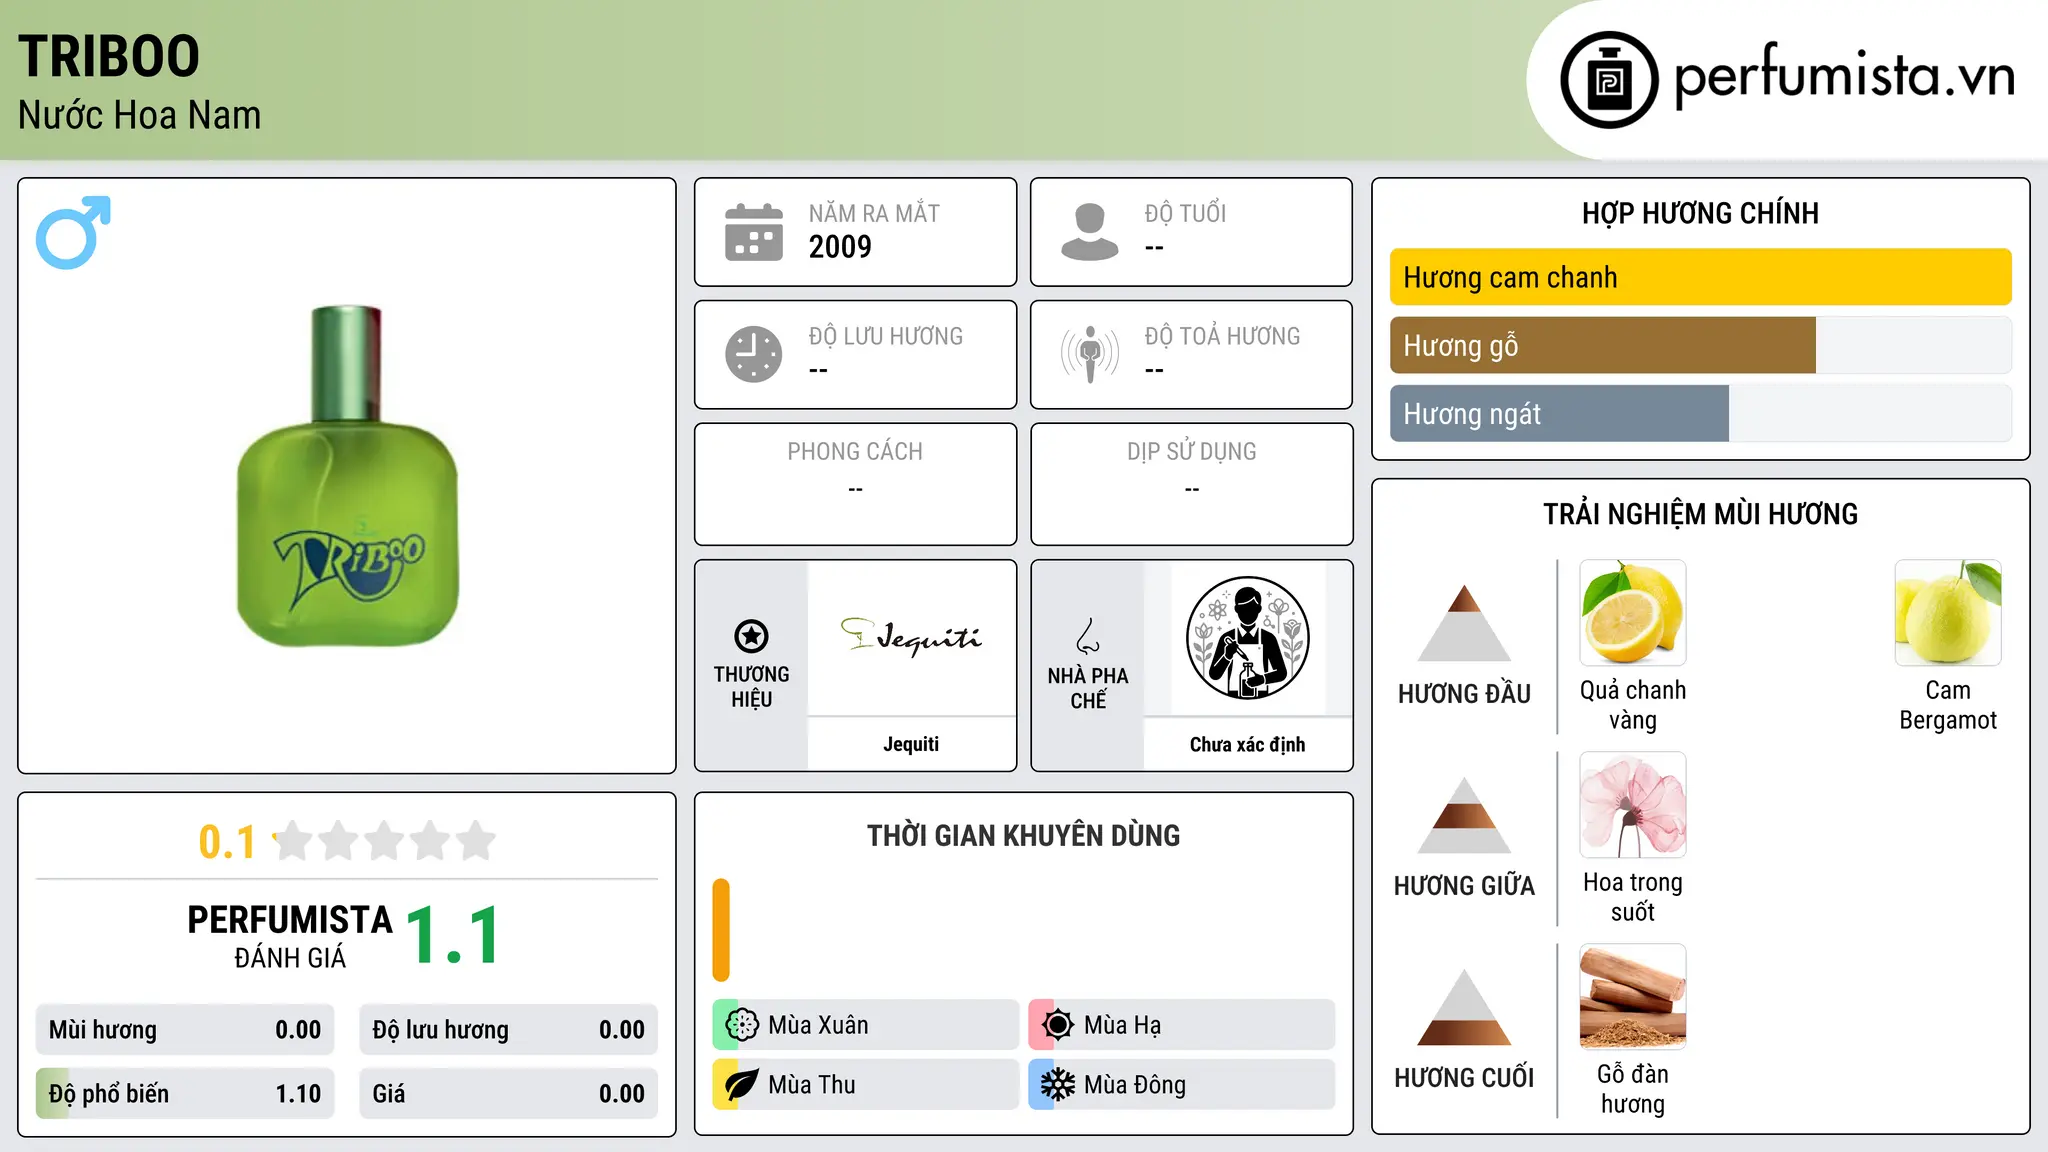Click the nose icon above Nhà Pha Chế
This screenshot has width=2048, height=1152.
(1088, 636)
